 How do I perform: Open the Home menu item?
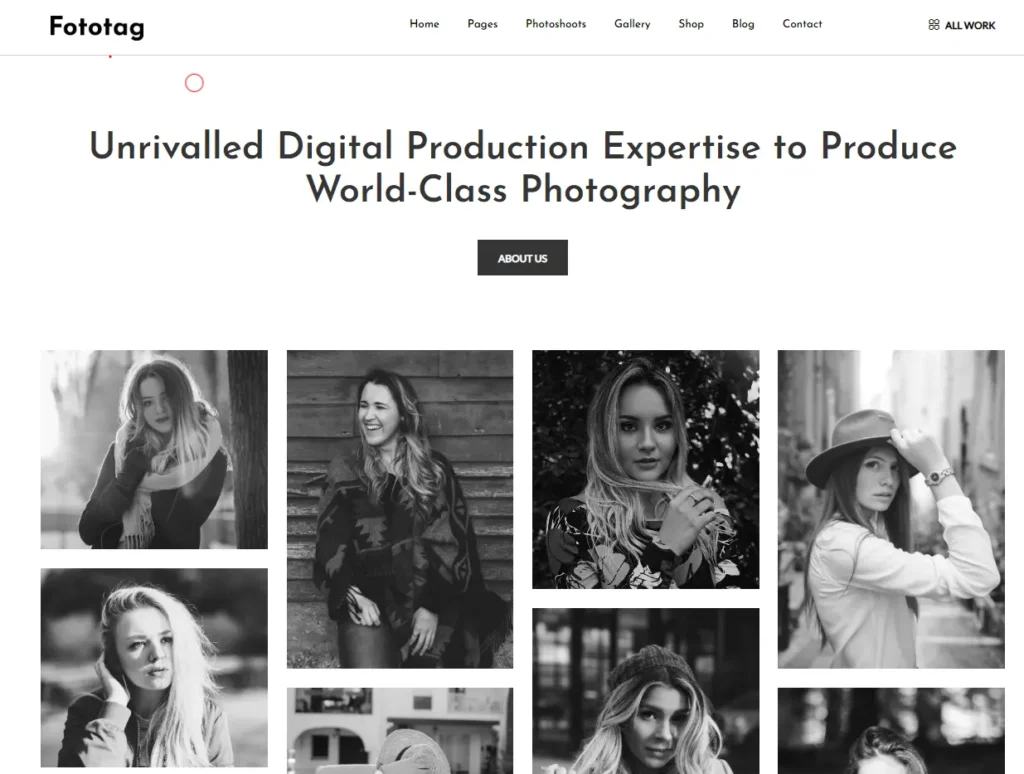[x=424, y=24]
